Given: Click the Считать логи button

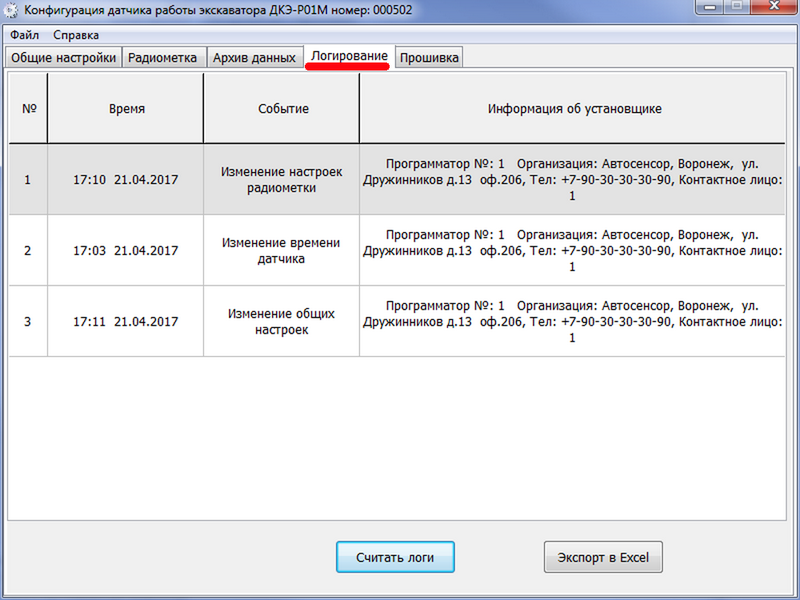Looking at the screenshot, I should (395, 557).
